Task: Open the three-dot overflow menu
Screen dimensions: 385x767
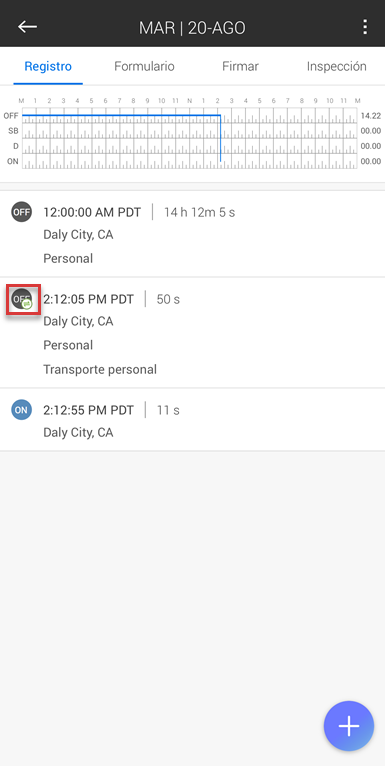Action: [x=365, y=27]
